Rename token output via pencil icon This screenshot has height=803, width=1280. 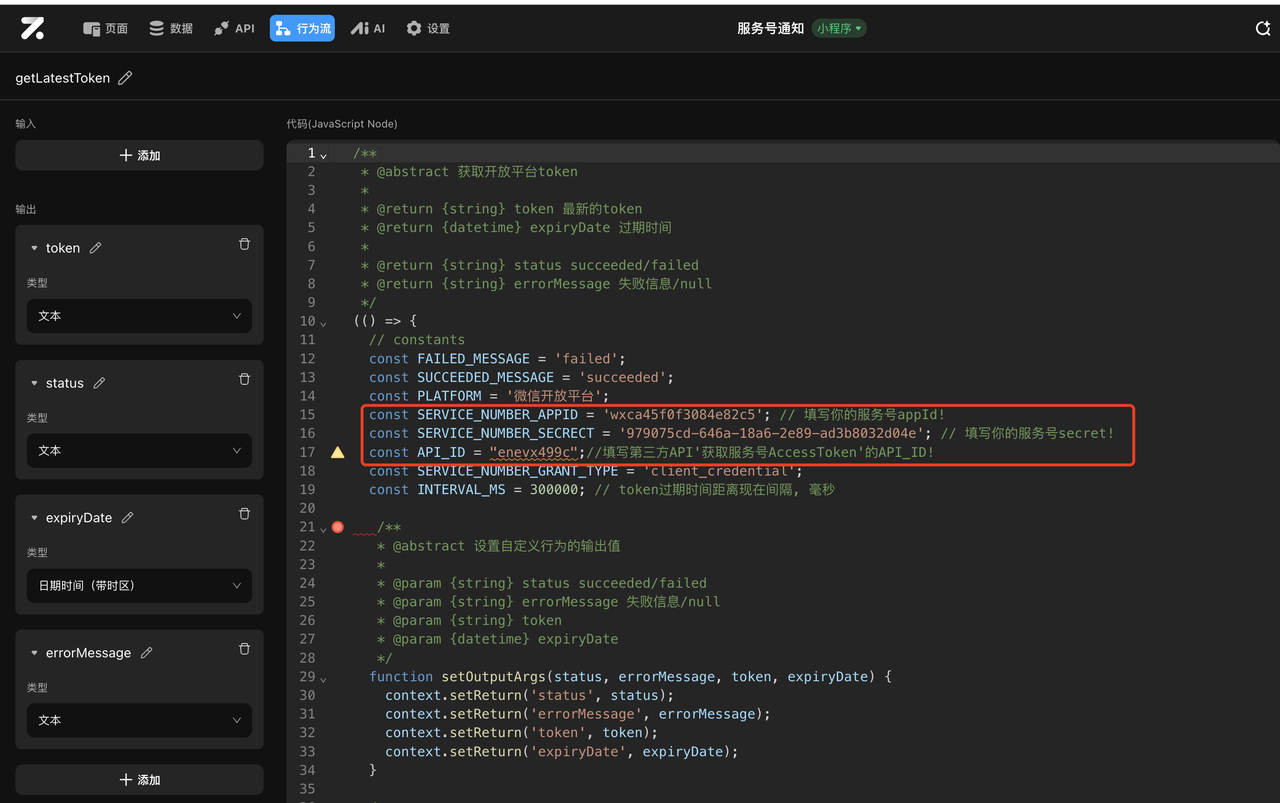(96, 248)
